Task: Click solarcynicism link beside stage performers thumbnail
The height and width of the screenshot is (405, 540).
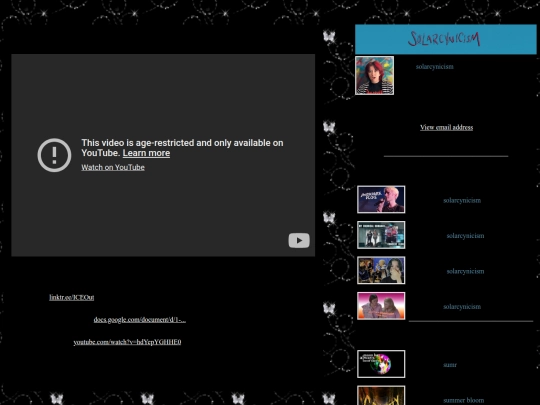Action: click(x=465, y=236)
